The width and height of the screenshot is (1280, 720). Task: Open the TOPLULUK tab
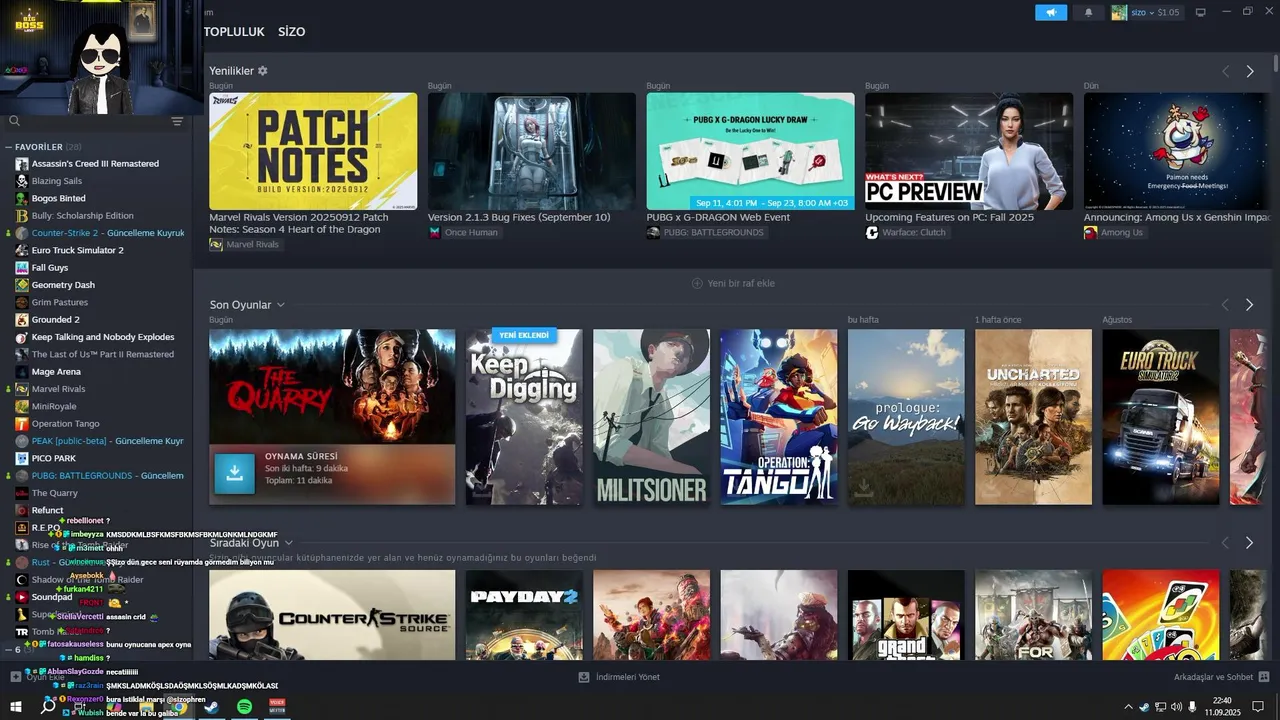pyautogui.click(x=234, y=32)
